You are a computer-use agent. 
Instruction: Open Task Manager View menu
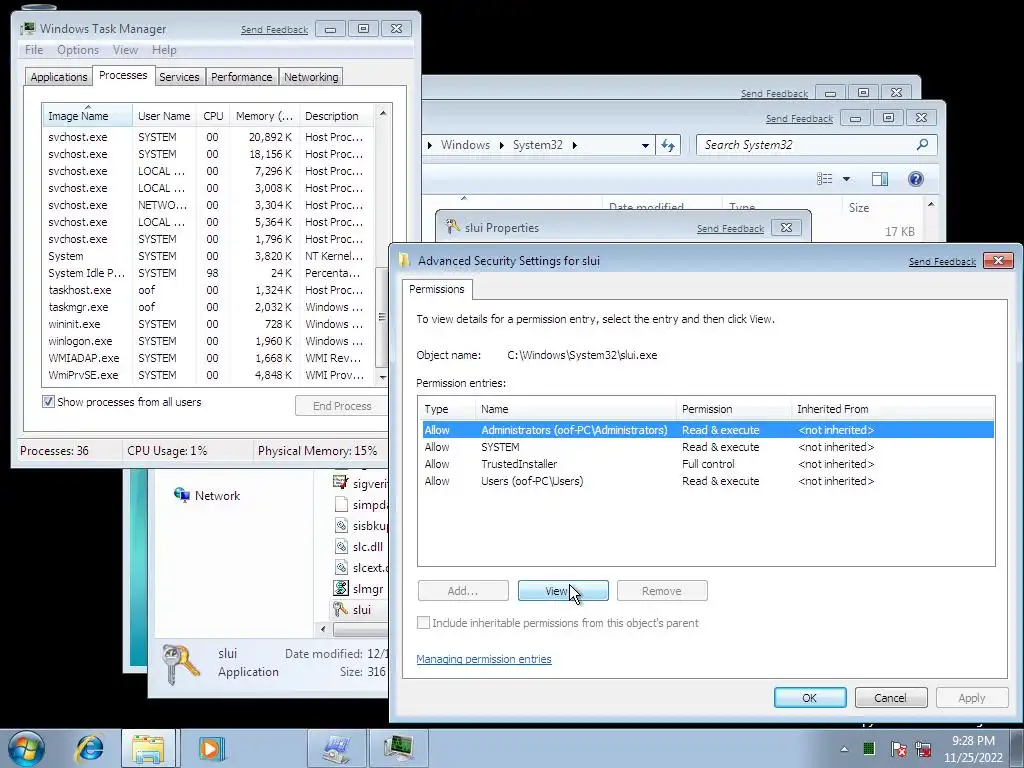[x=125, y=50]
